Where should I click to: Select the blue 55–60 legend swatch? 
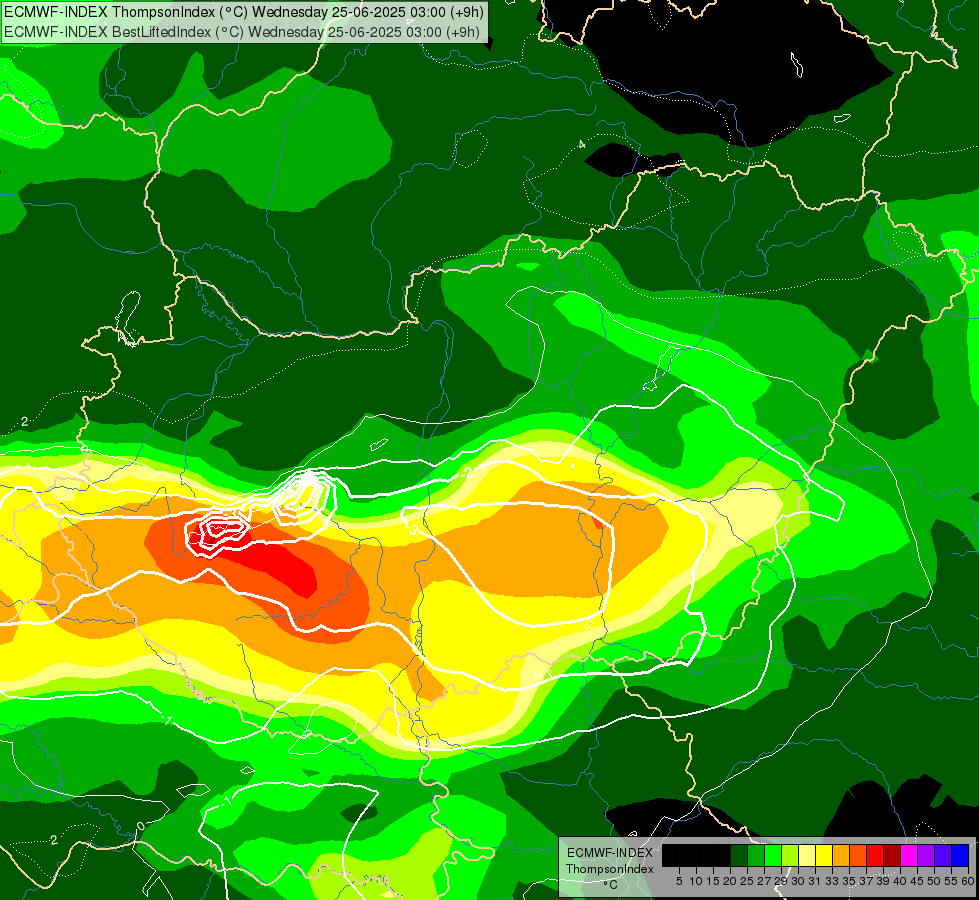960,855
